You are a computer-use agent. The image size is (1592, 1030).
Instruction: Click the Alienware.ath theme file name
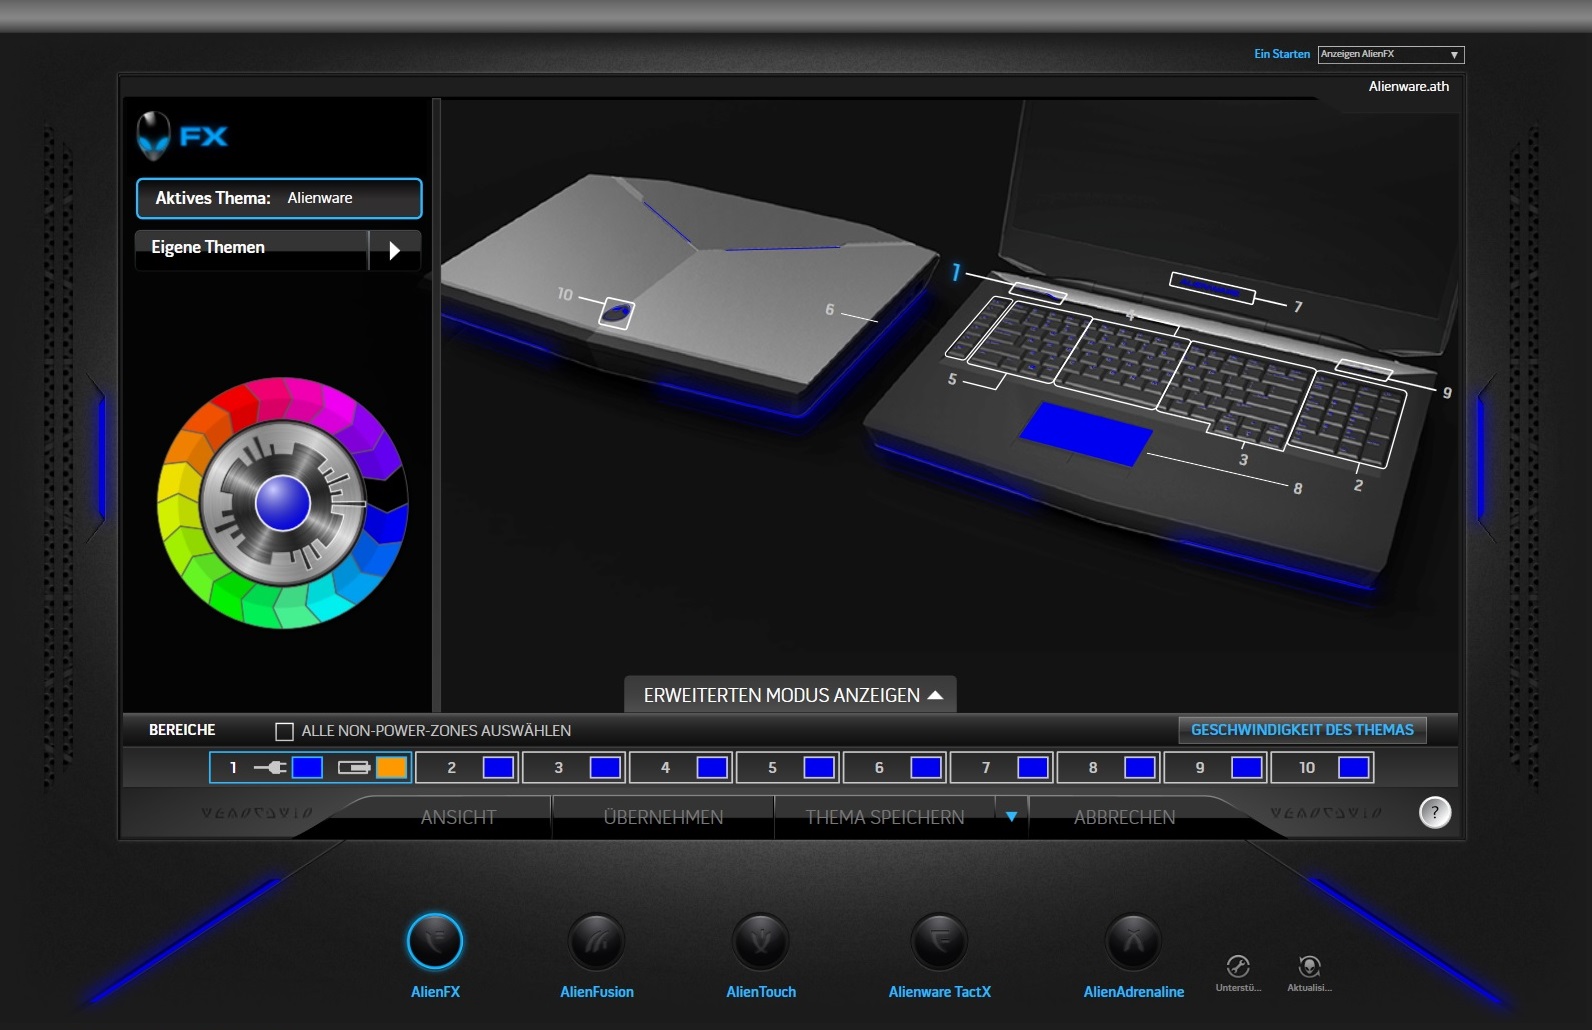click(x=1408, y=86)
